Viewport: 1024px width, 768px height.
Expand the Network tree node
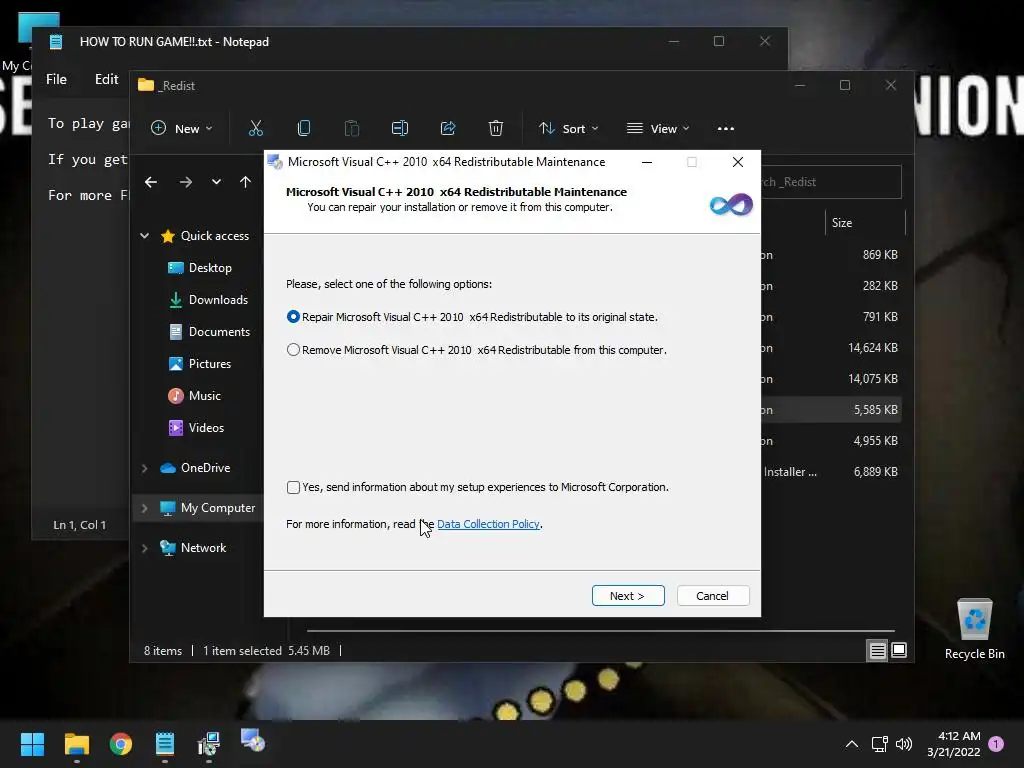(x=144, y=548)
